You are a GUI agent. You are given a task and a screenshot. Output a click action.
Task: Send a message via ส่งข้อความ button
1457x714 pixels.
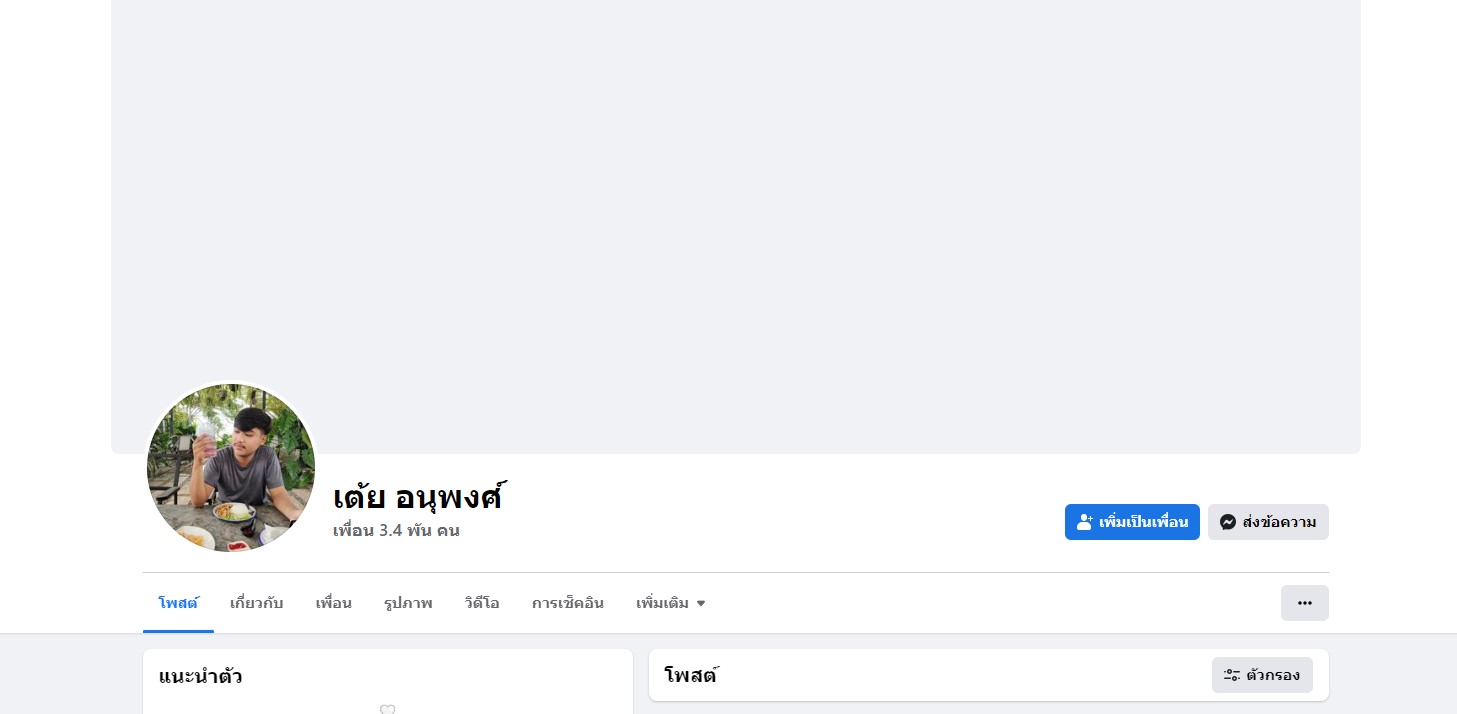pyautogui.click(x=1268, y=522)
